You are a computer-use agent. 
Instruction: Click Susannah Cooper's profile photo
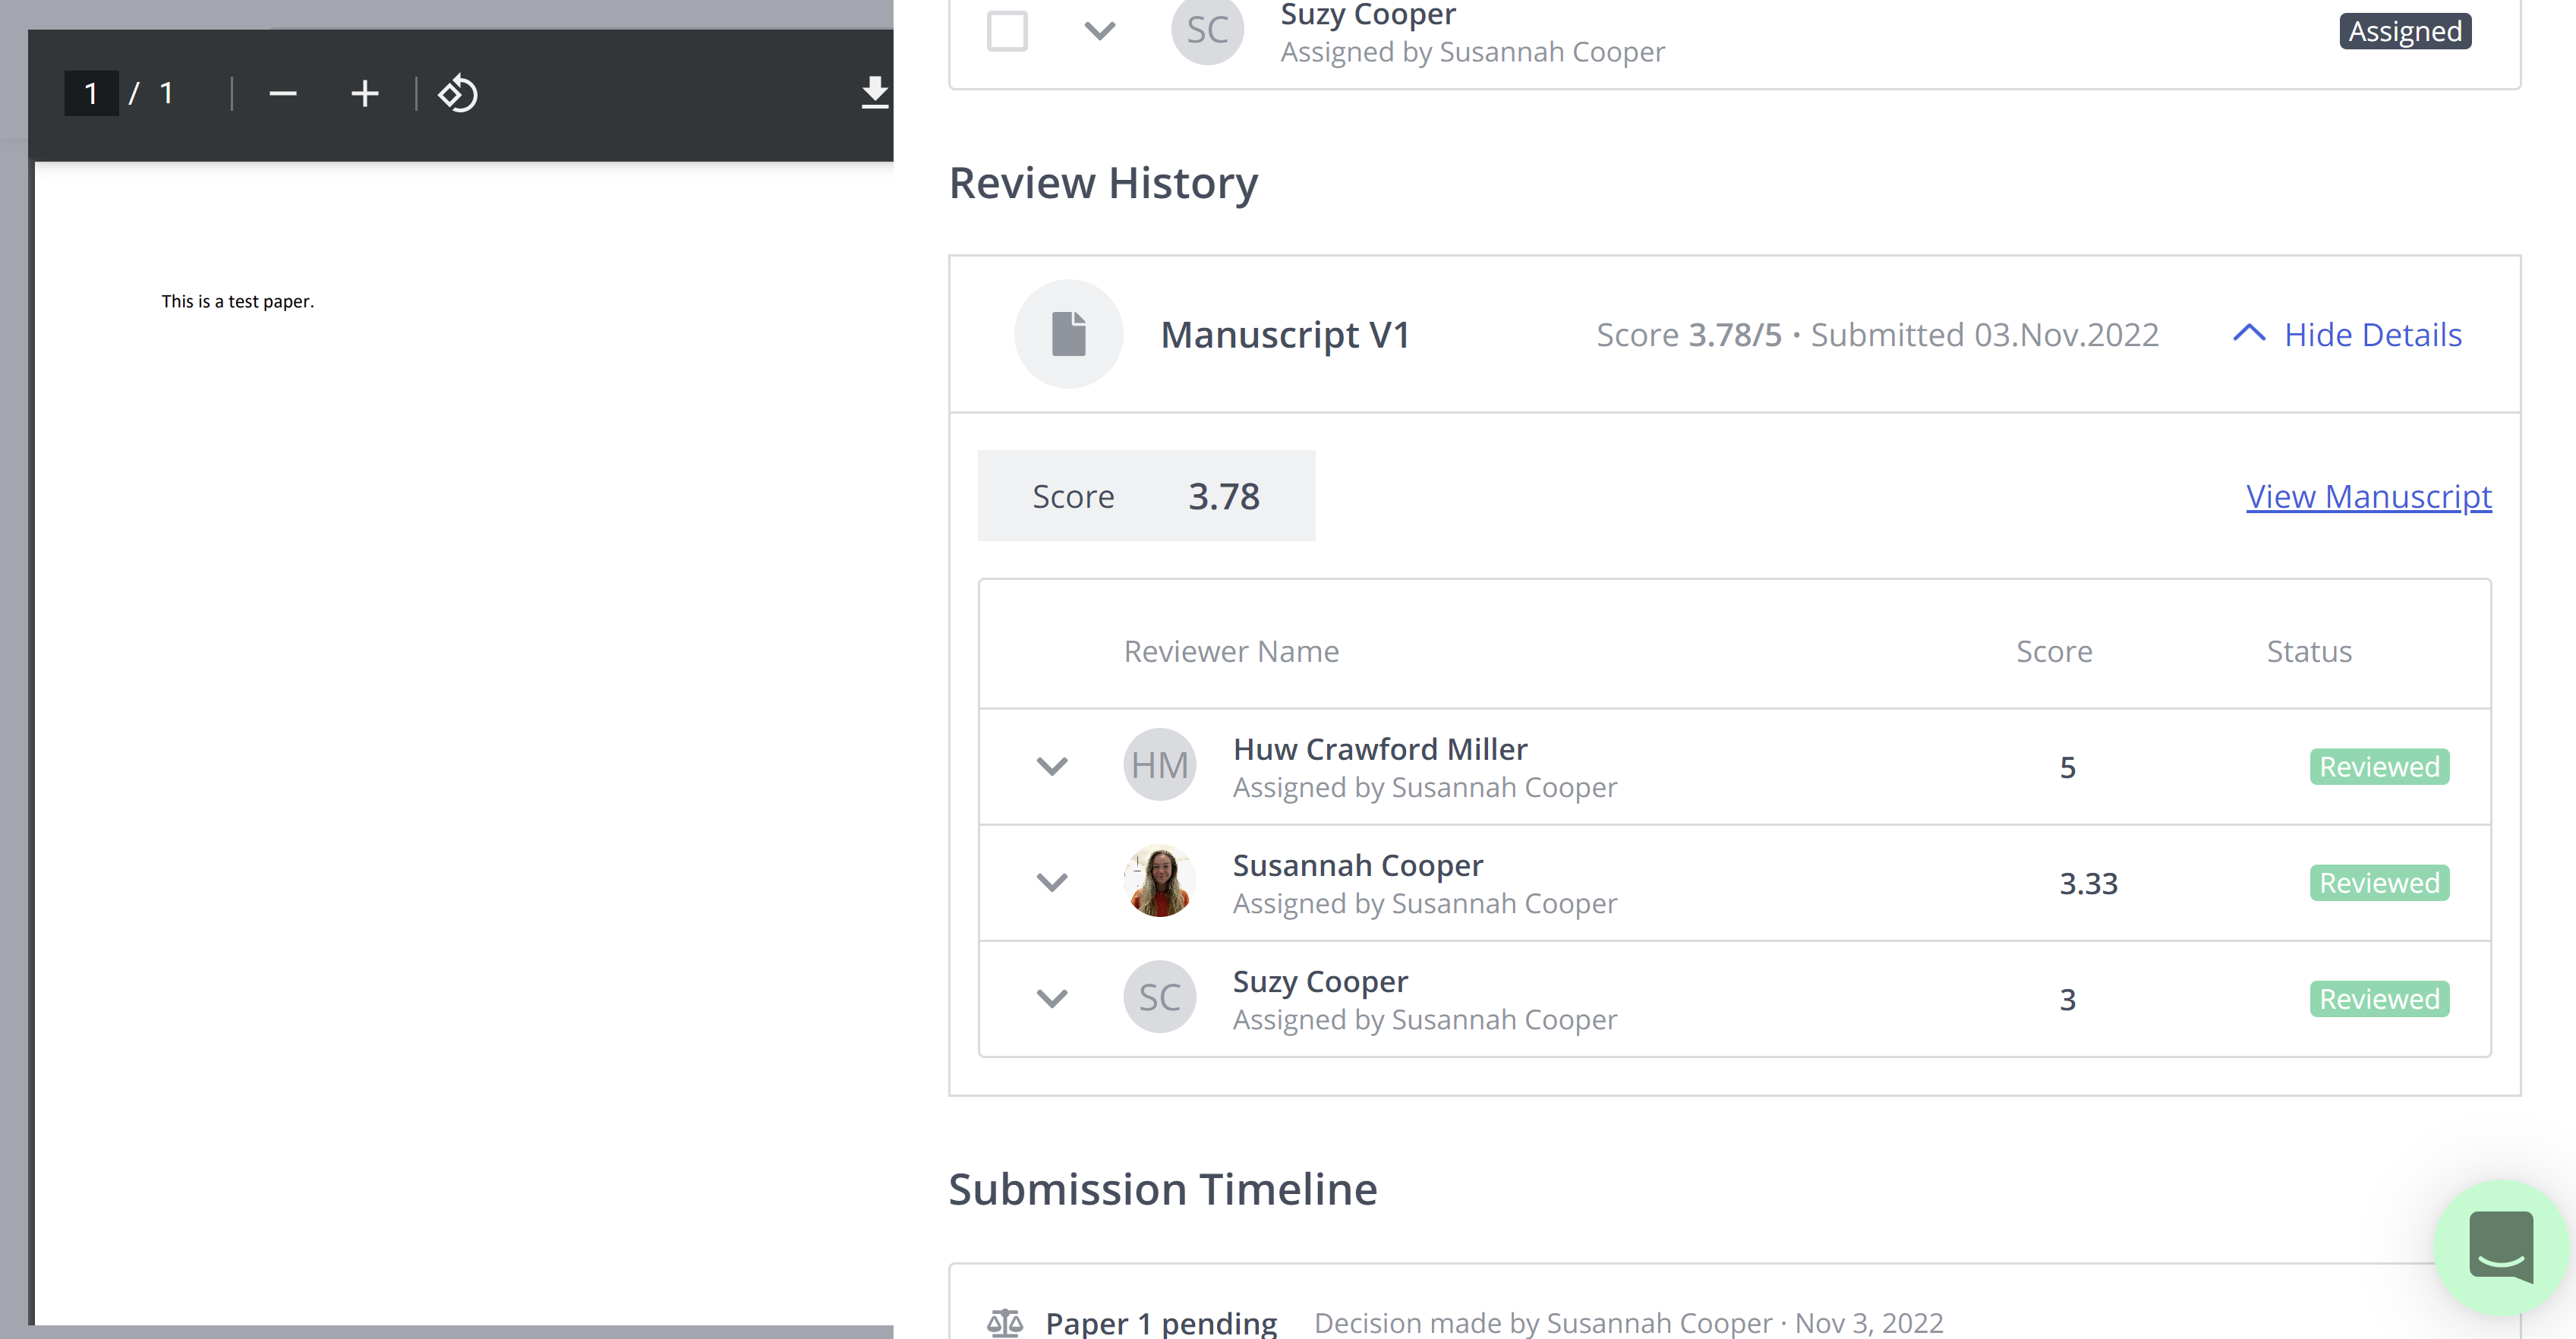click(1160, 881)
